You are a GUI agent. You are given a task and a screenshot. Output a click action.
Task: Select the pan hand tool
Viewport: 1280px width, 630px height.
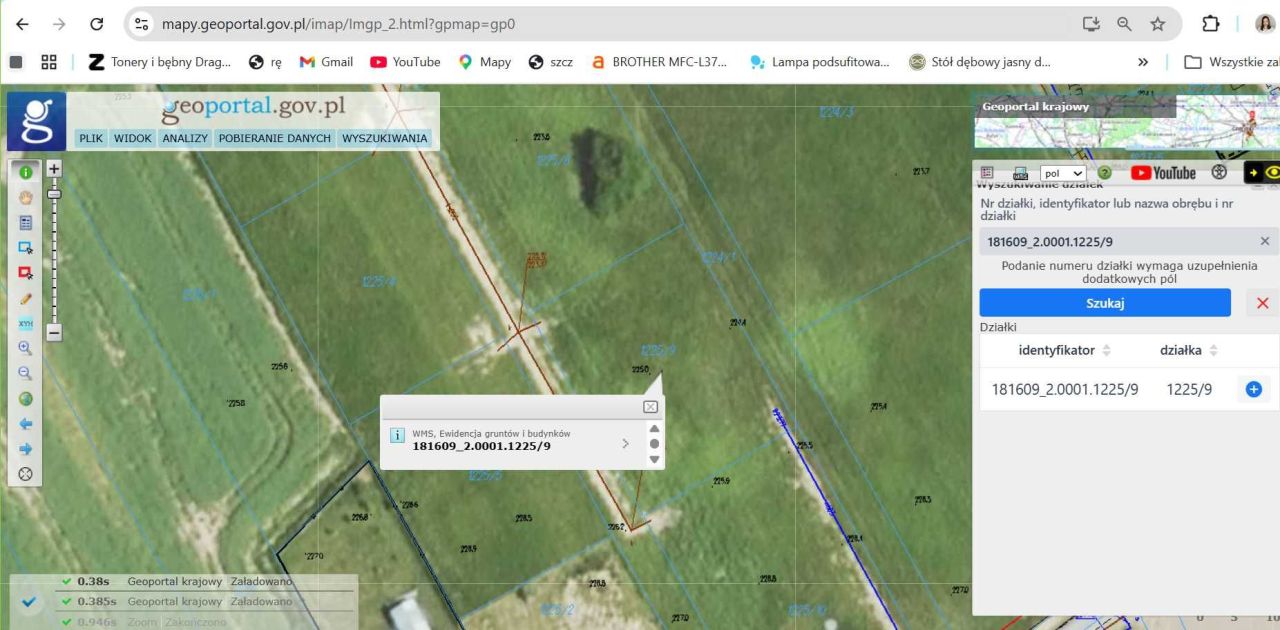coord(26,197)
